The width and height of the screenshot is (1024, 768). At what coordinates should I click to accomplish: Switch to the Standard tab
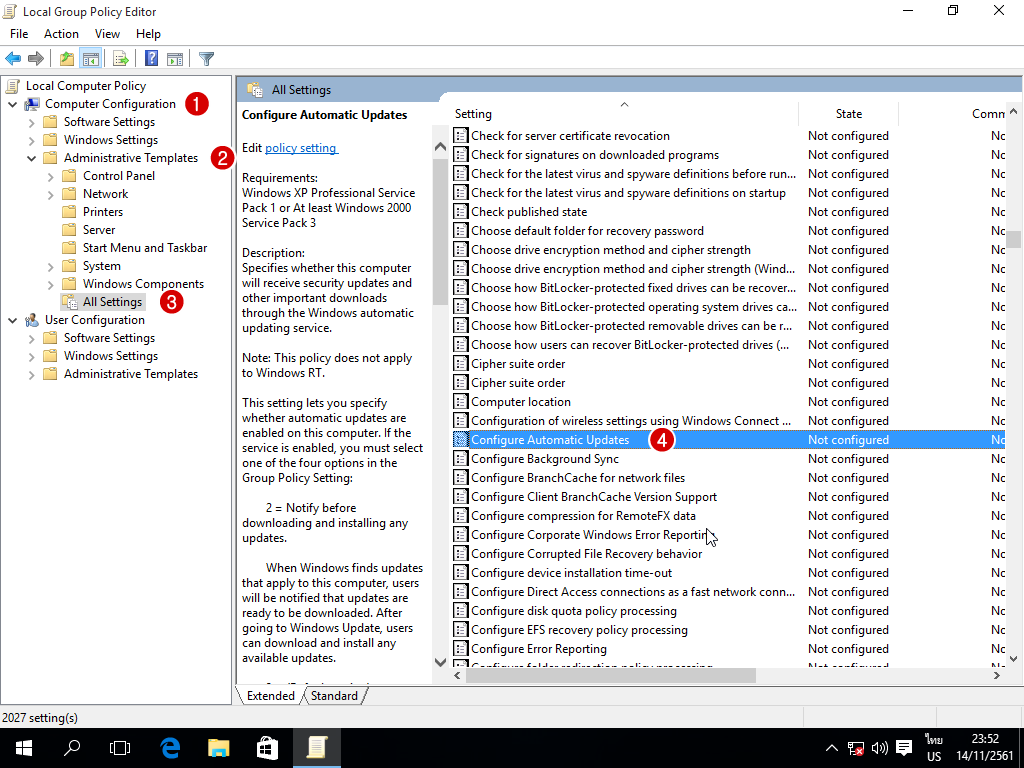[x=334, y=696]
